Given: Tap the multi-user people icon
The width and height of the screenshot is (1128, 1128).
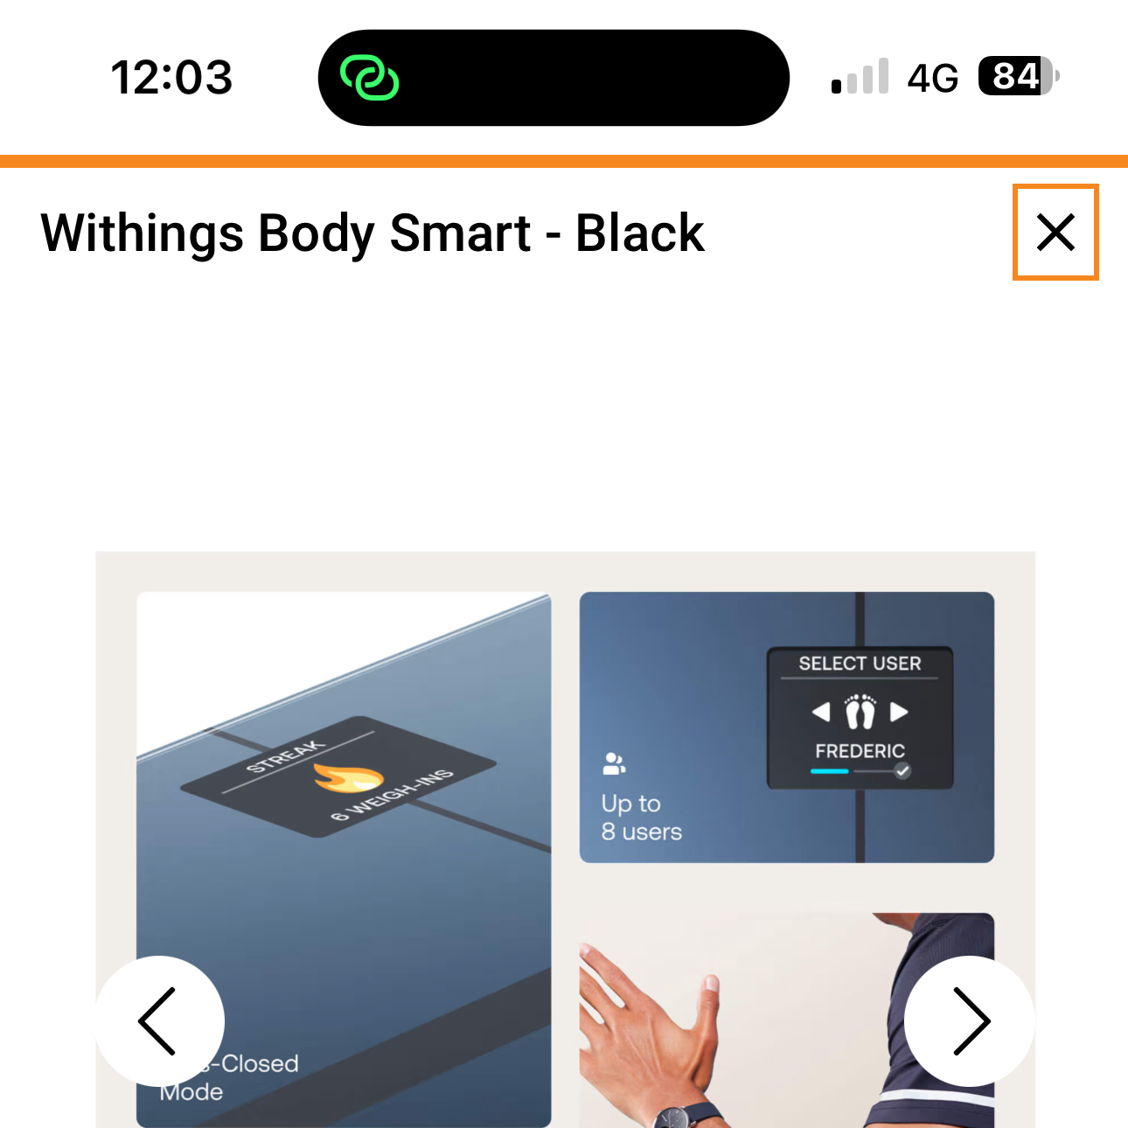Looking at the screenshot, I should 613,764.
